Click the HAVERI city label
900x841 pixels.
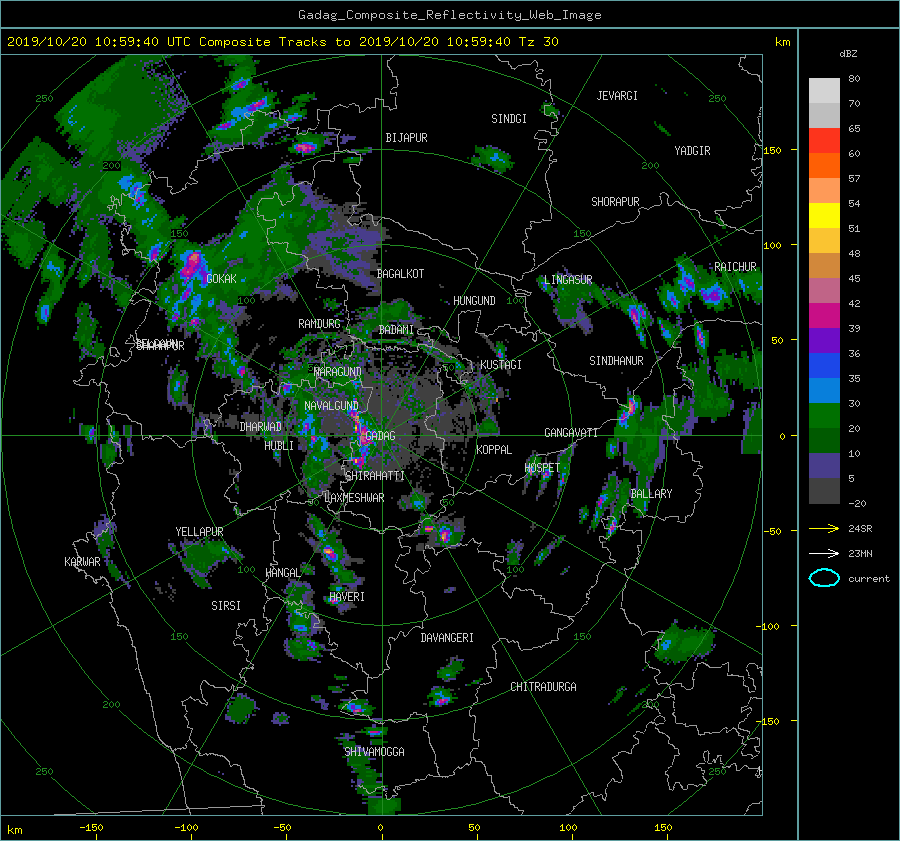[x=347, y=597]
